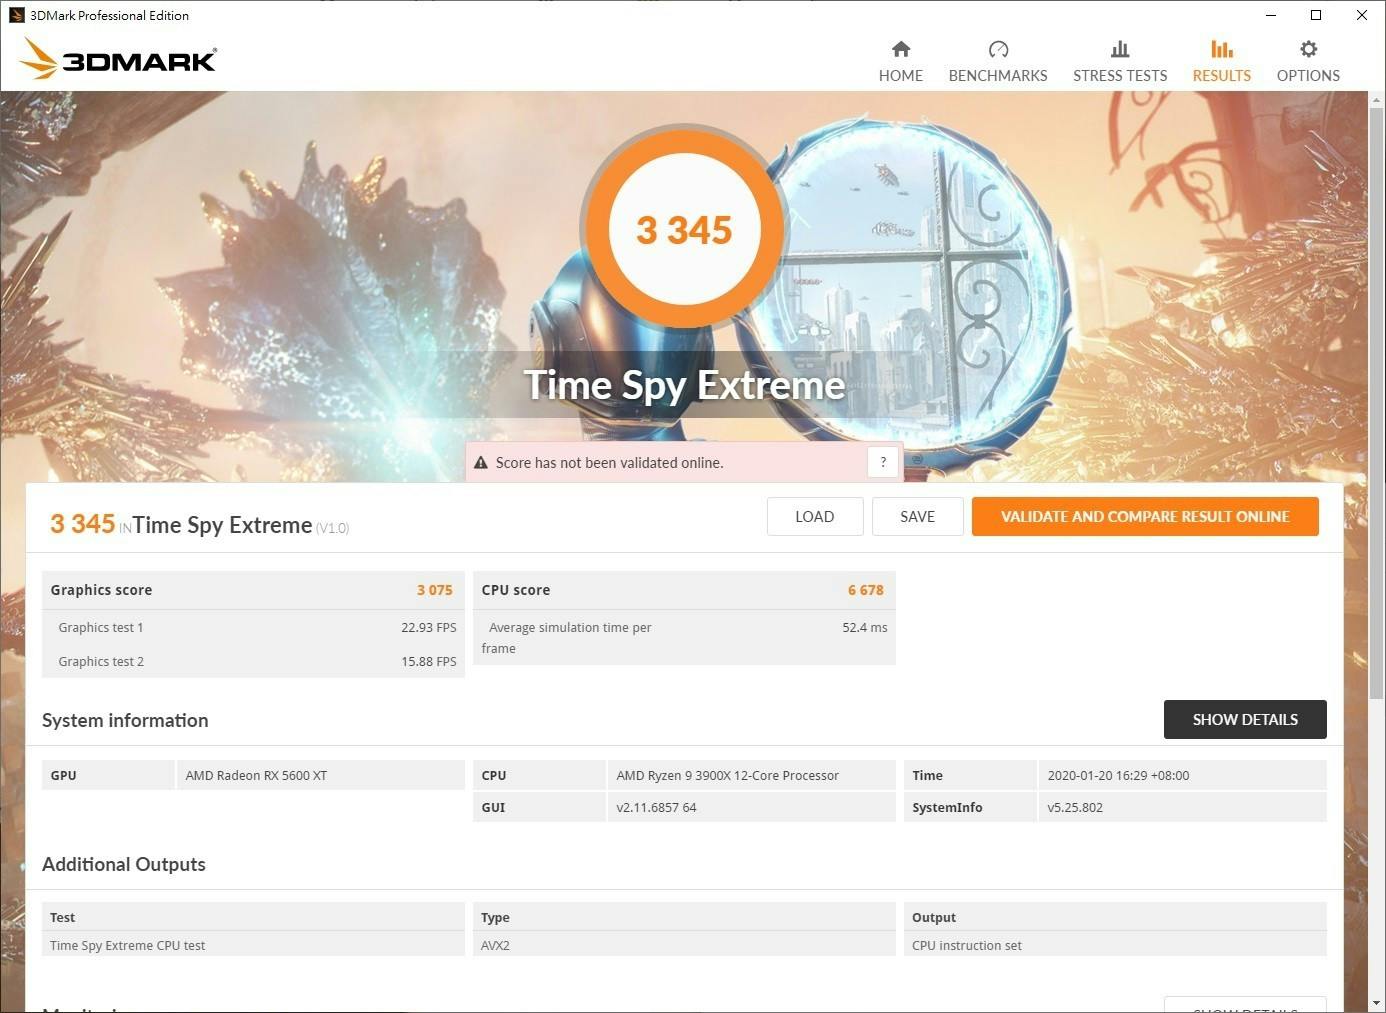Click the System information heading
The width and height of the screenshot is (1386, 1013).
[x=125, y=721]
